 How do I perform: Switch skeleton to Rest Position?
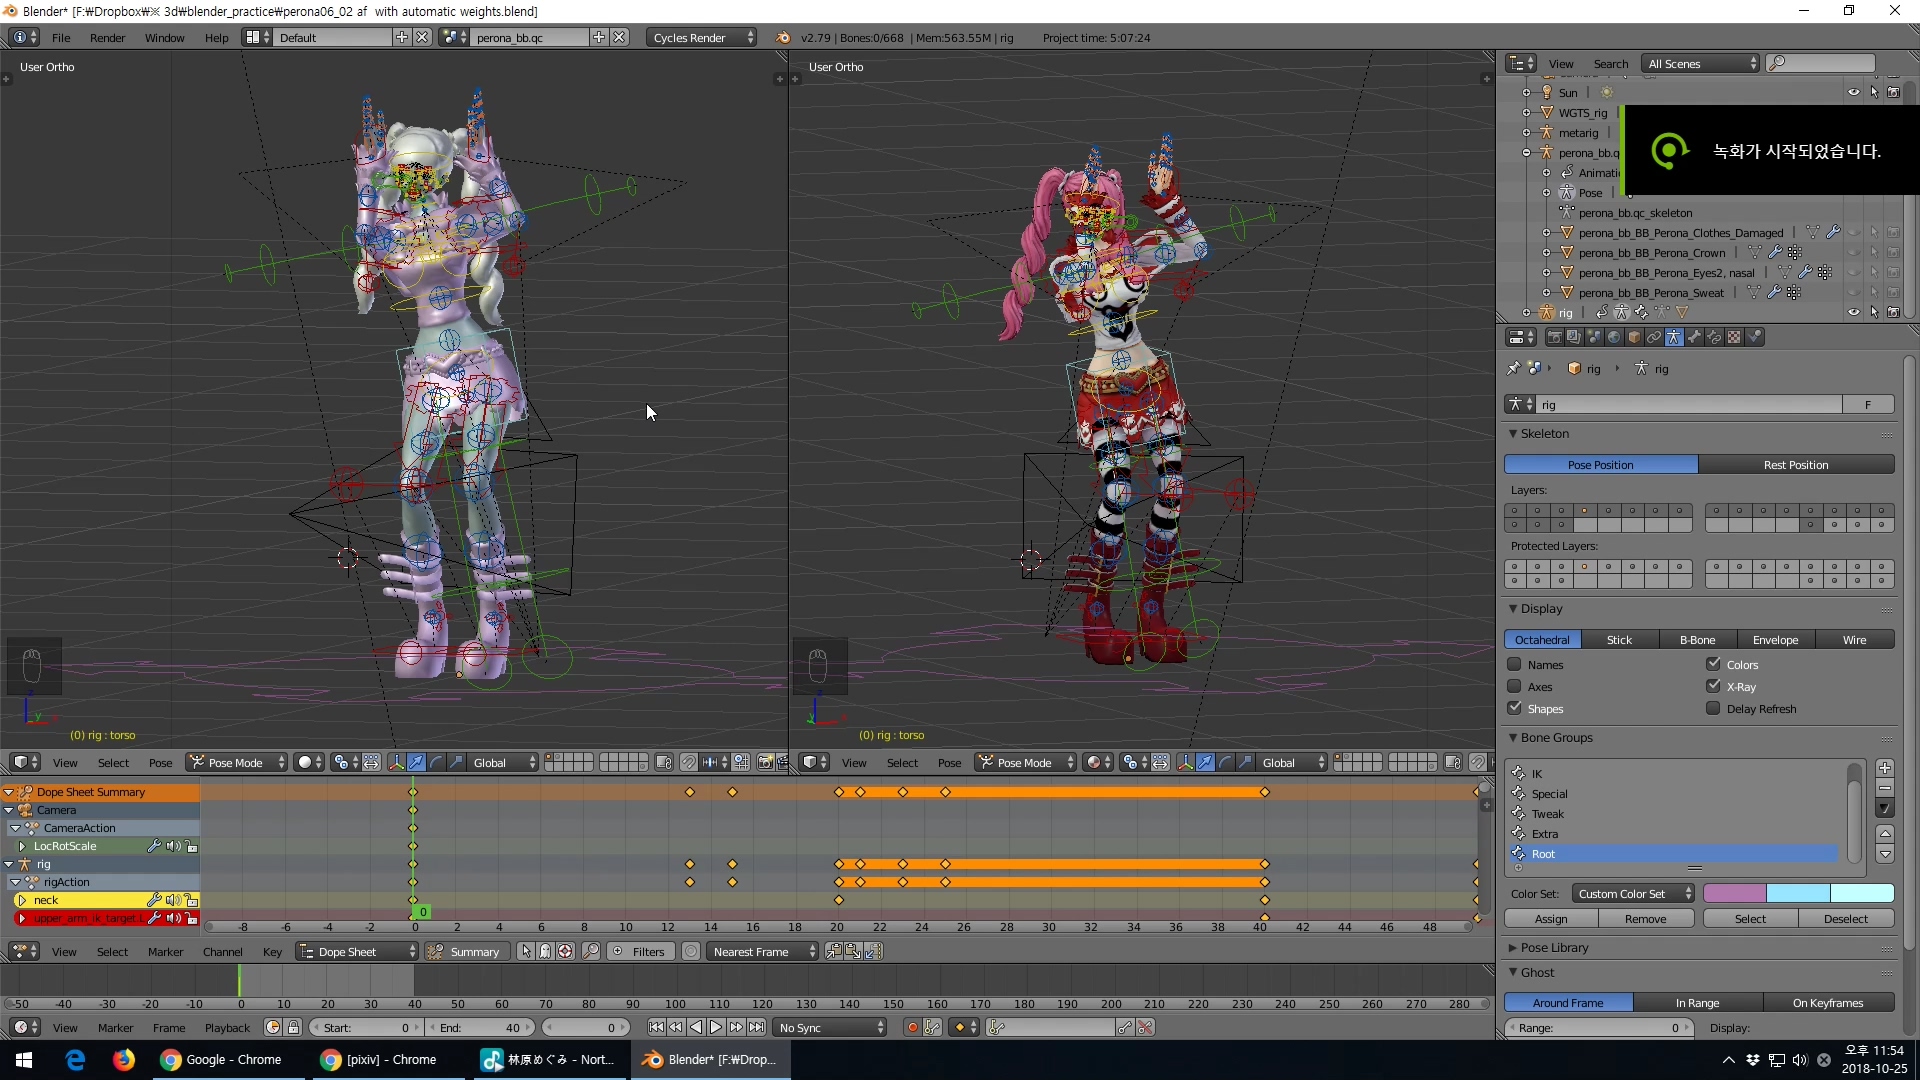1796,464
